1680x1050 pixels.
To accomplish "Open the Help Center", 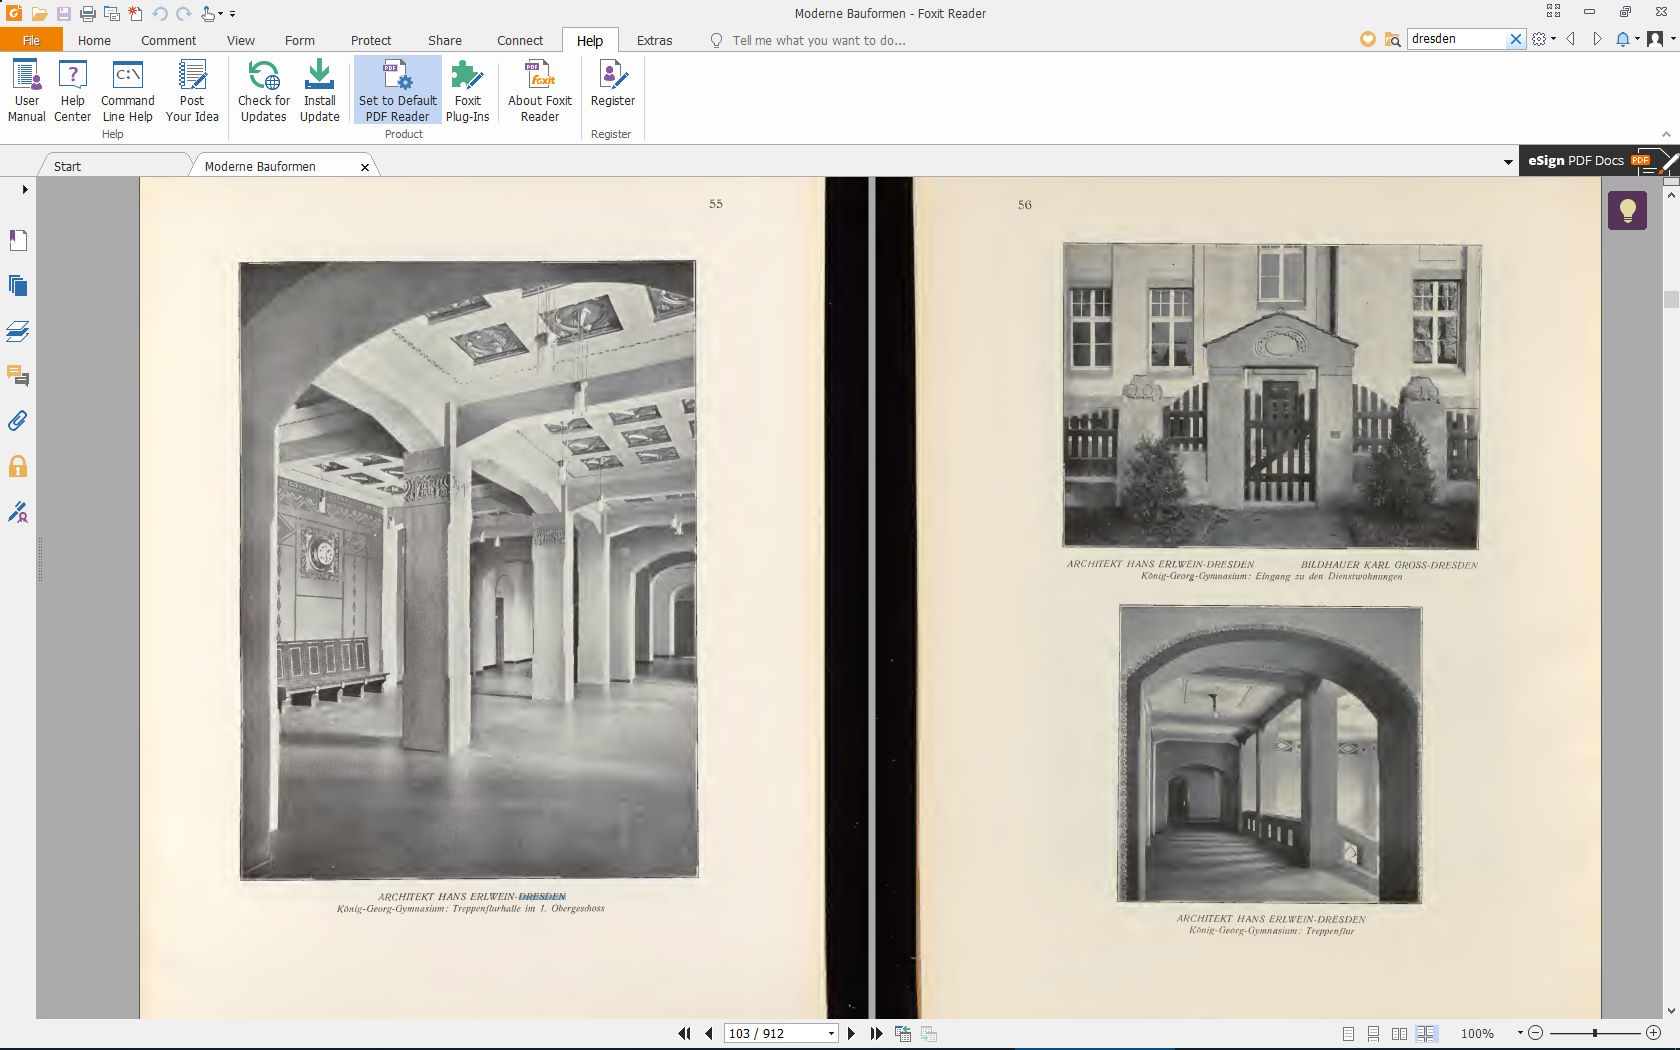I will [x=73, y=90].
